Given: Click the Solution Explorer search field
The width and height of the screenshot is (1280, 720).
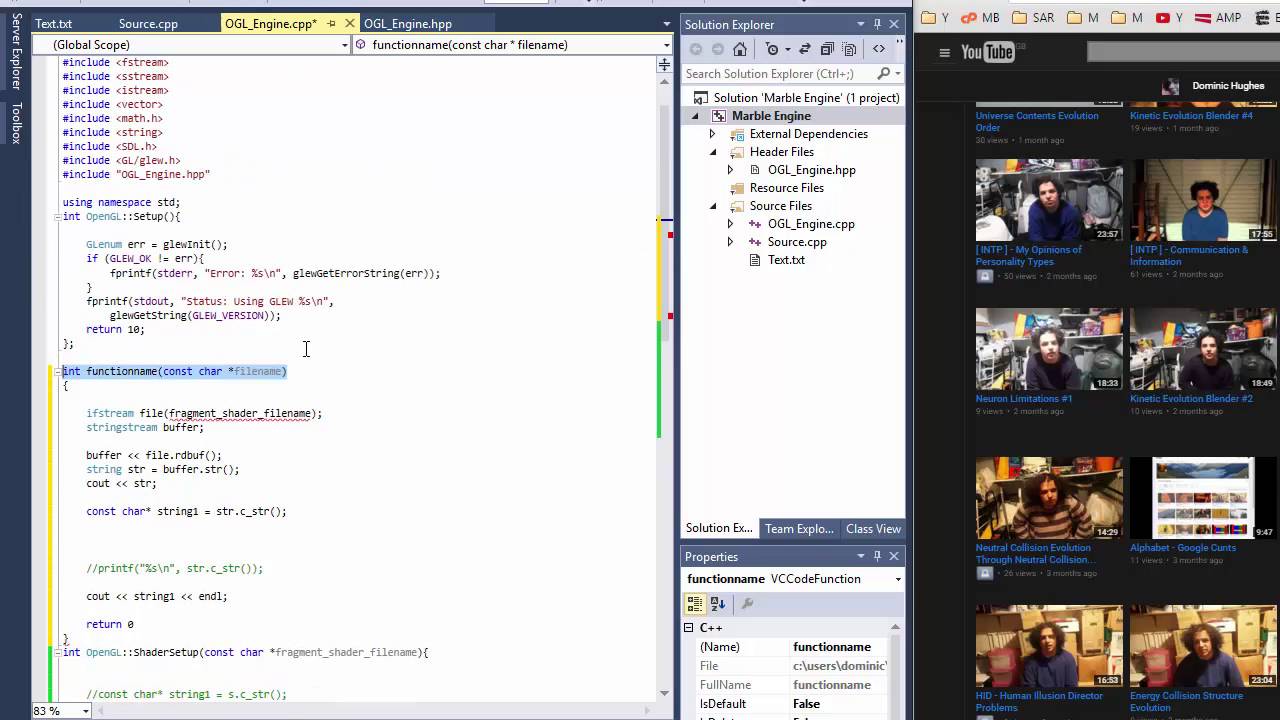Looking at the screenshot, I should (778, 74).
